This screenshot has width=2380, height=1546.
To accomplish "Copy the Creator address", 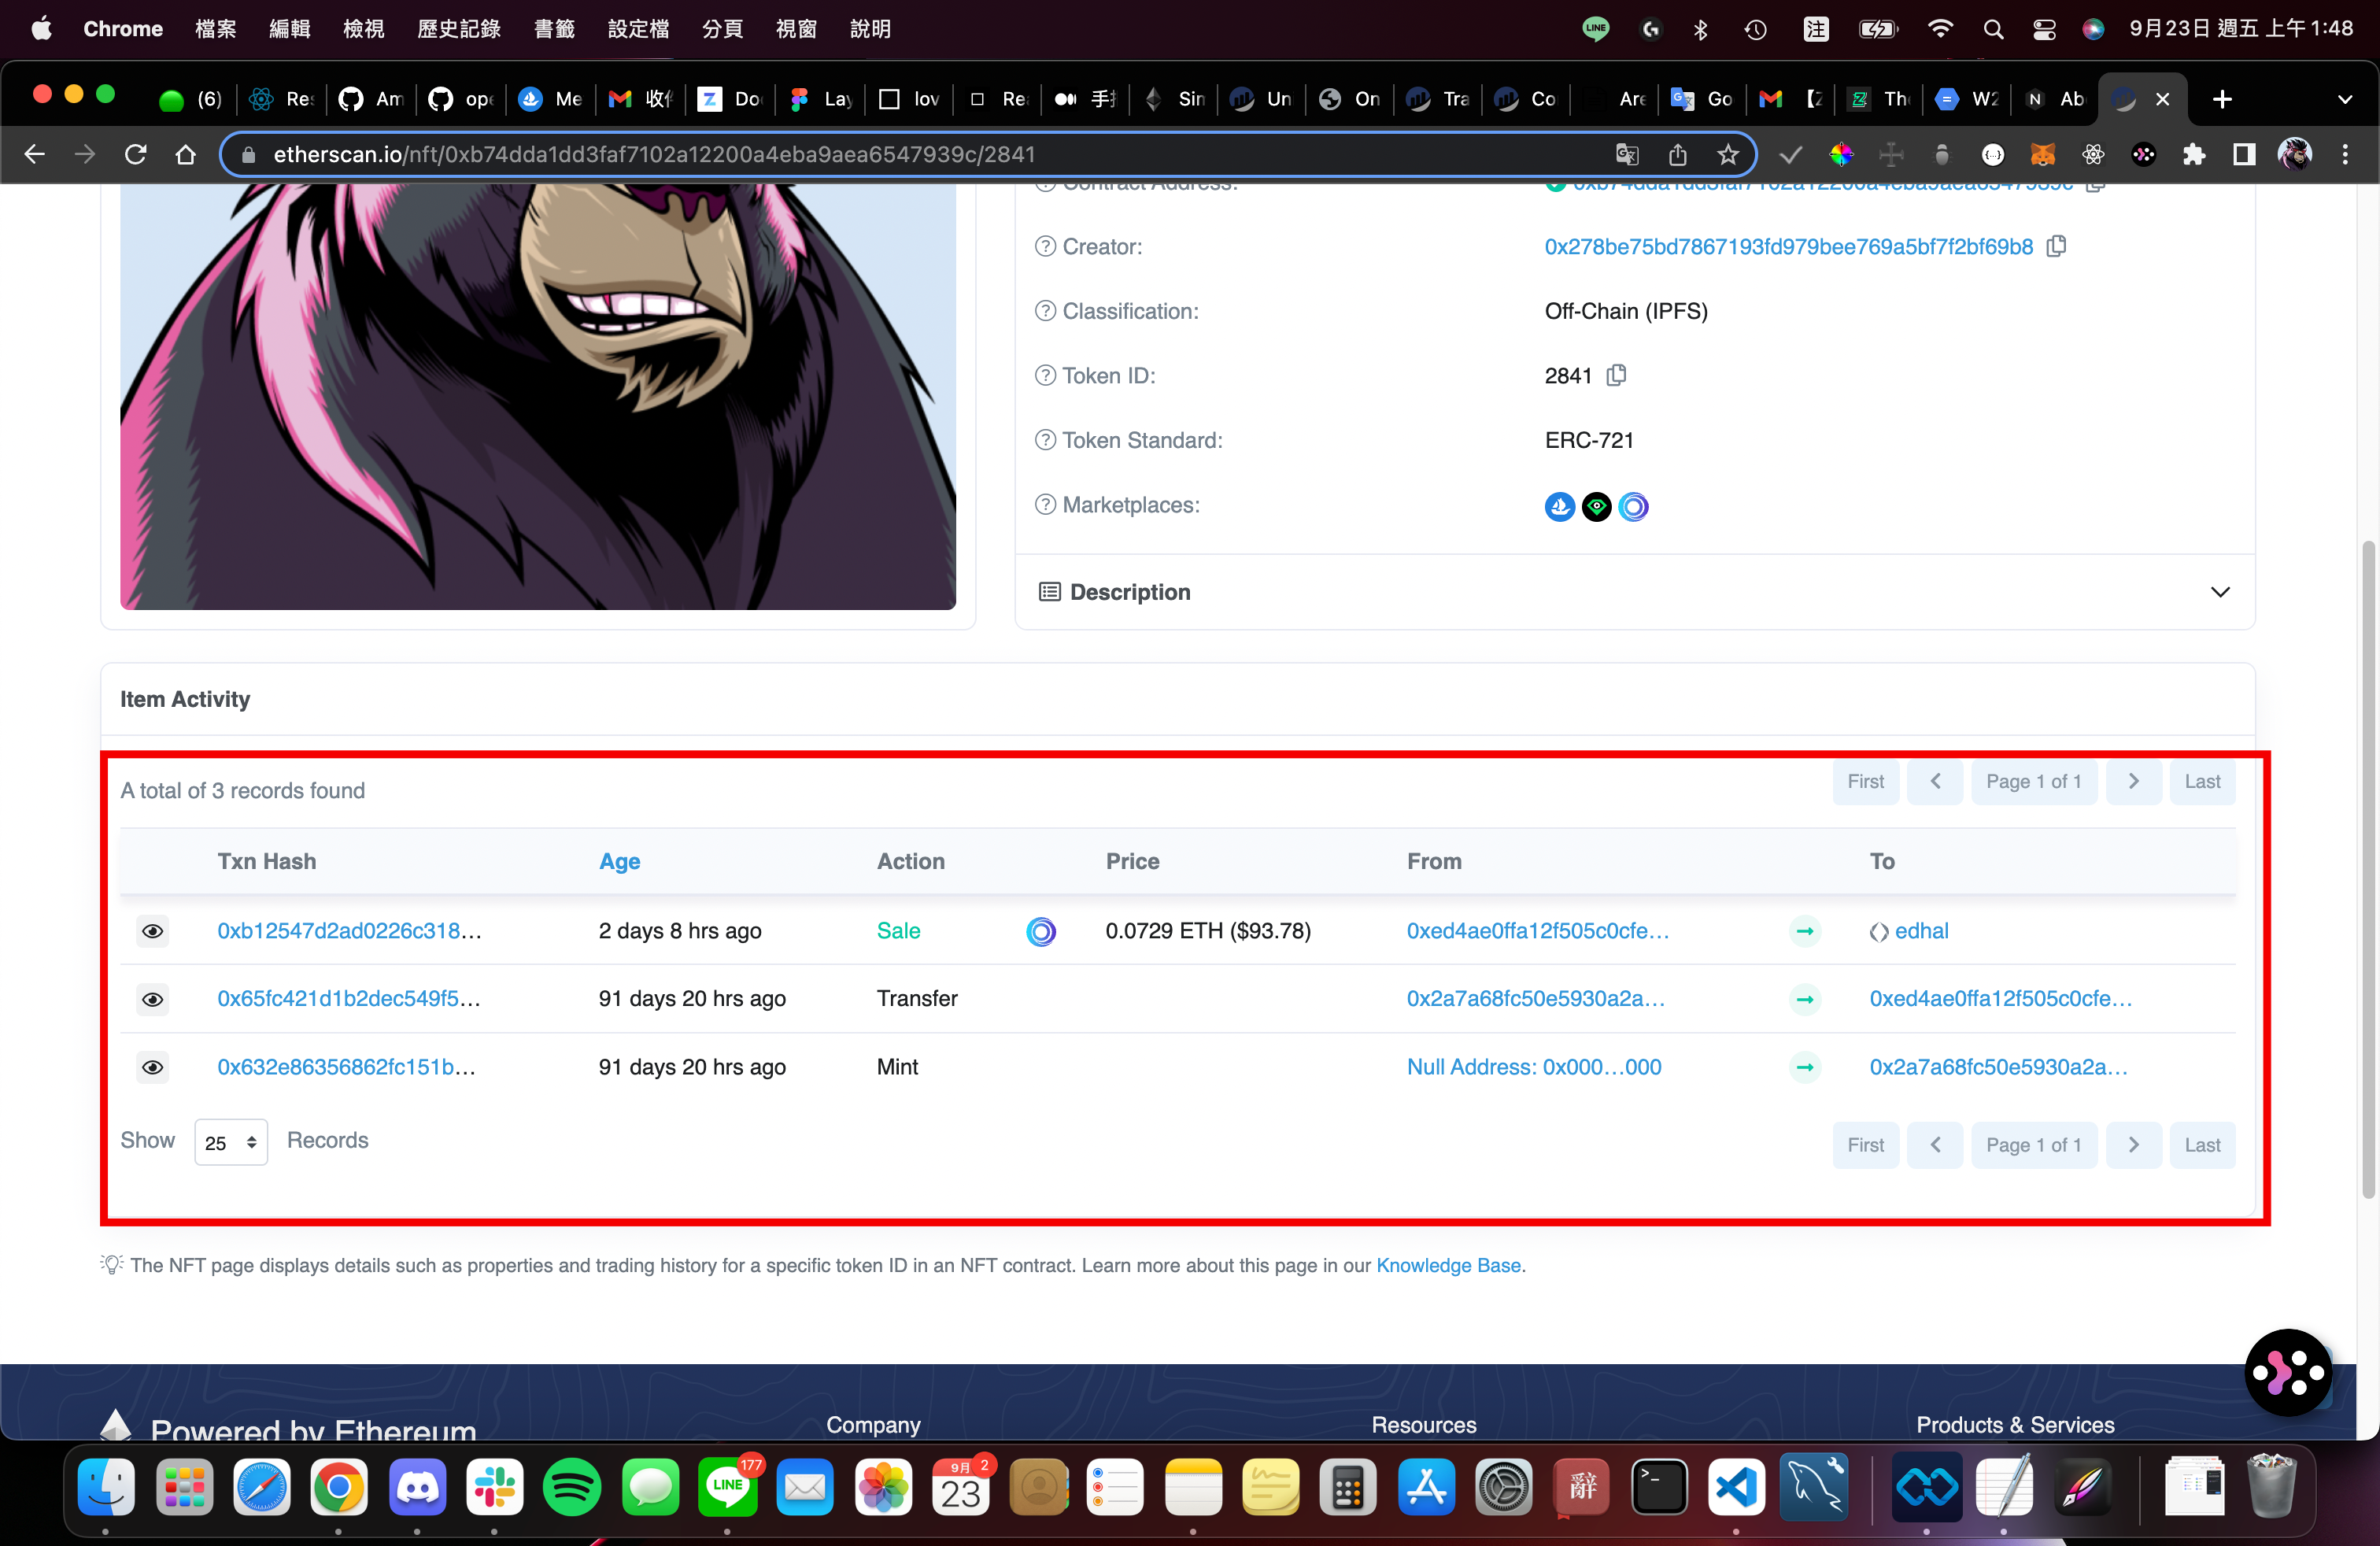I will [x=2056, y=246].
